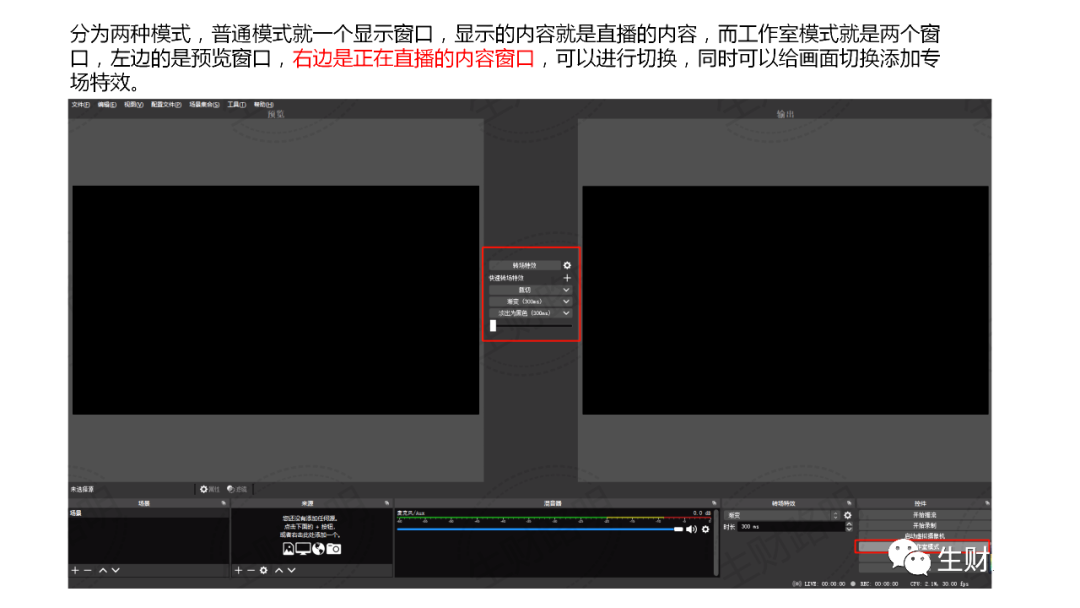Viewport: 1080px width, 608px height.
Task: Increase the transition duration with the up stepper
Action: (x=849, y=524)
